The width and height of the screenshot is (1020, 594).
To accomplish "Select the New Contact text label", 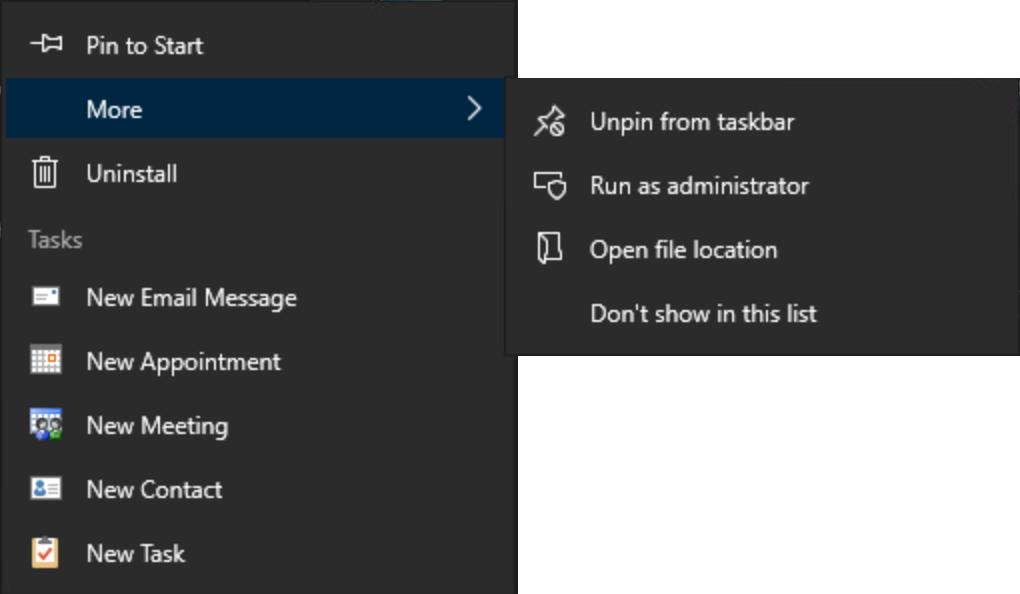I will click(x=154, y=489).
